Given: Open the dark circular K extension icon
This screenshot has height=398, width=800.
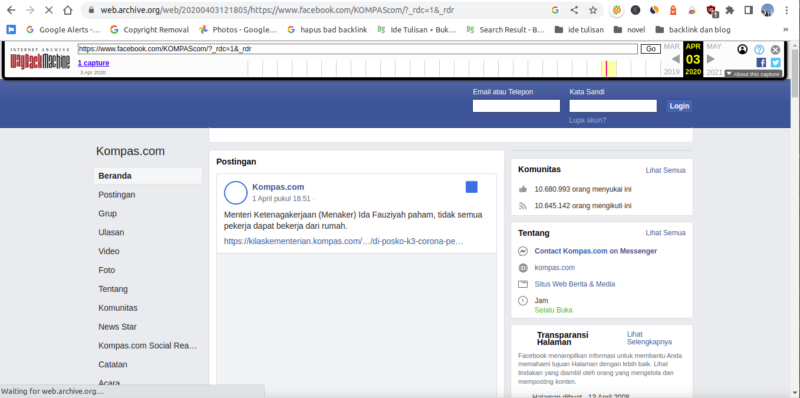Looking at the screenshot, I should coord(635,10).
